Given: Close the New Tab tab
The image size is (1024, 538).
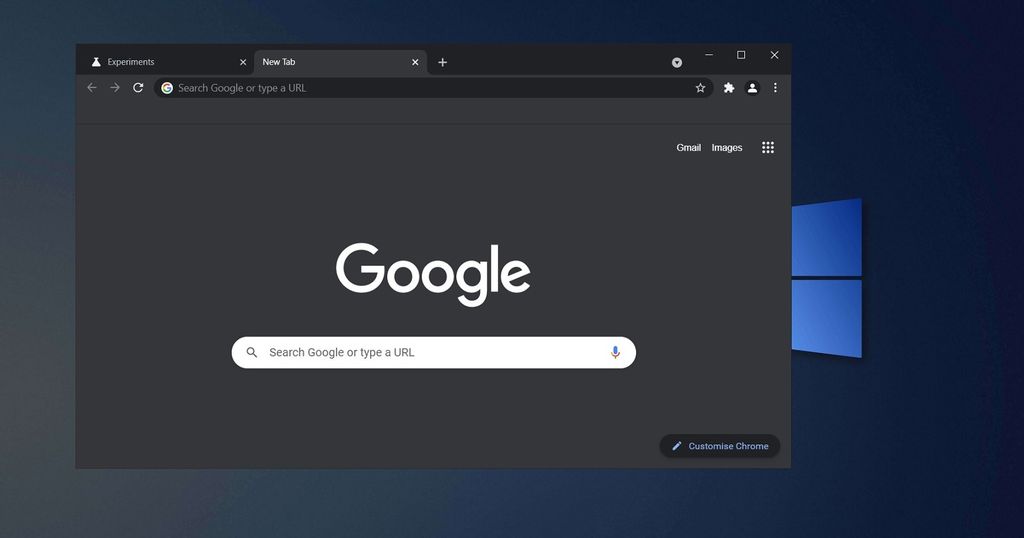Looking at the screenshot, I should 415,62.
